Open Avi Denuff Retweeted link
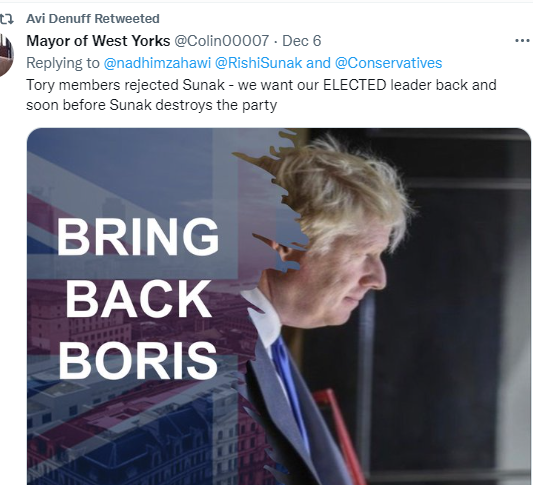The image size is (533, 485). [93, 19]
